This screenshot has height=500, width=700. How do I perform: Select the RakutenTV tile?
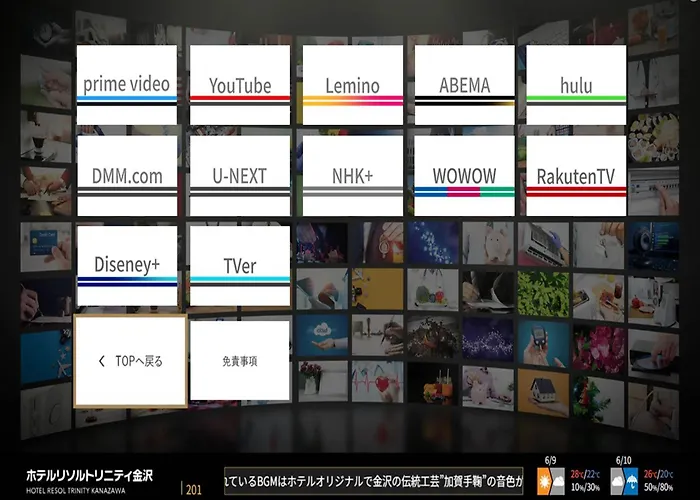576,176
